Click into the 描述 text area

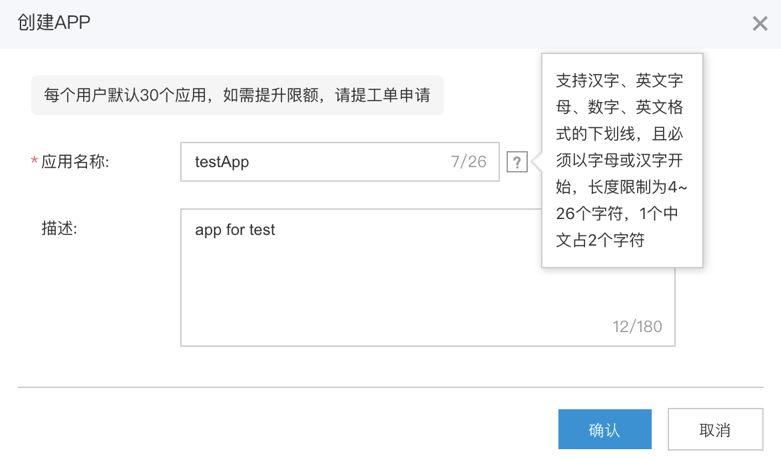[427, 277]
